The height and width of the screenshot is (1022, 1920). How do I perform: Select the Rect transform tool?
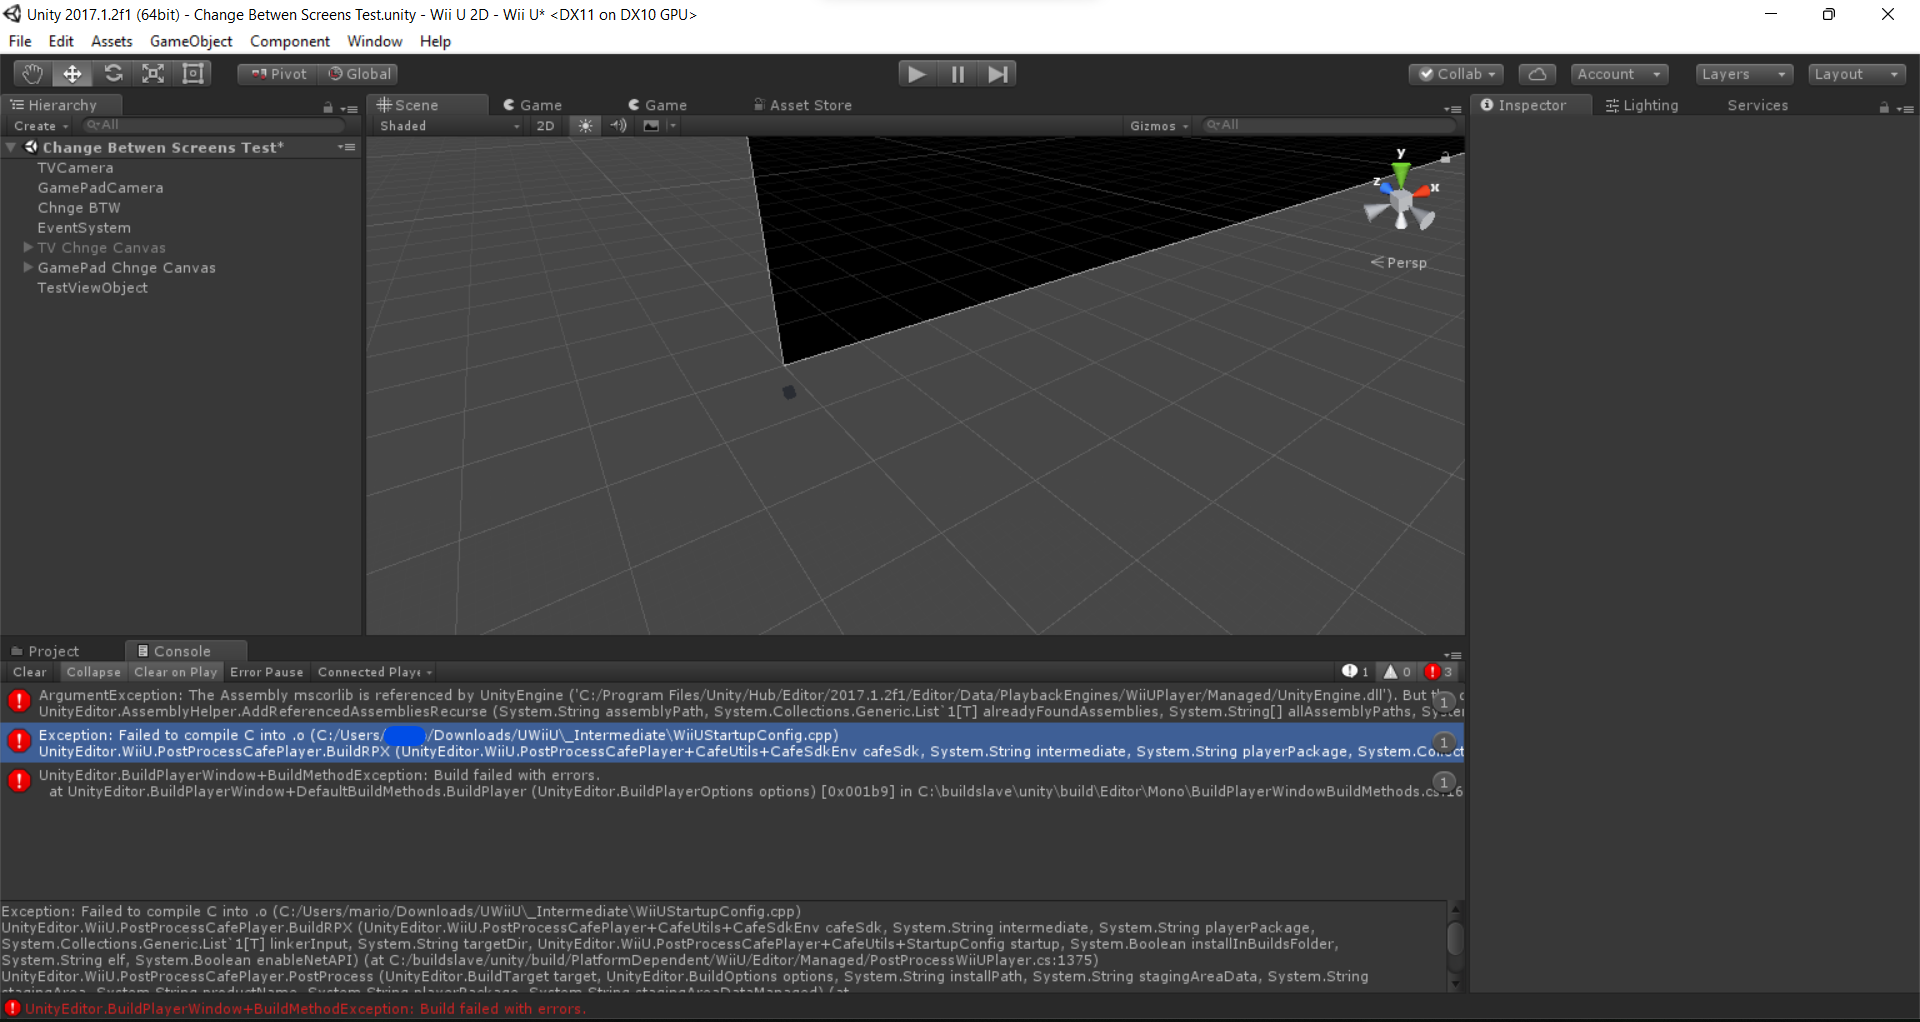pos(193,74)
